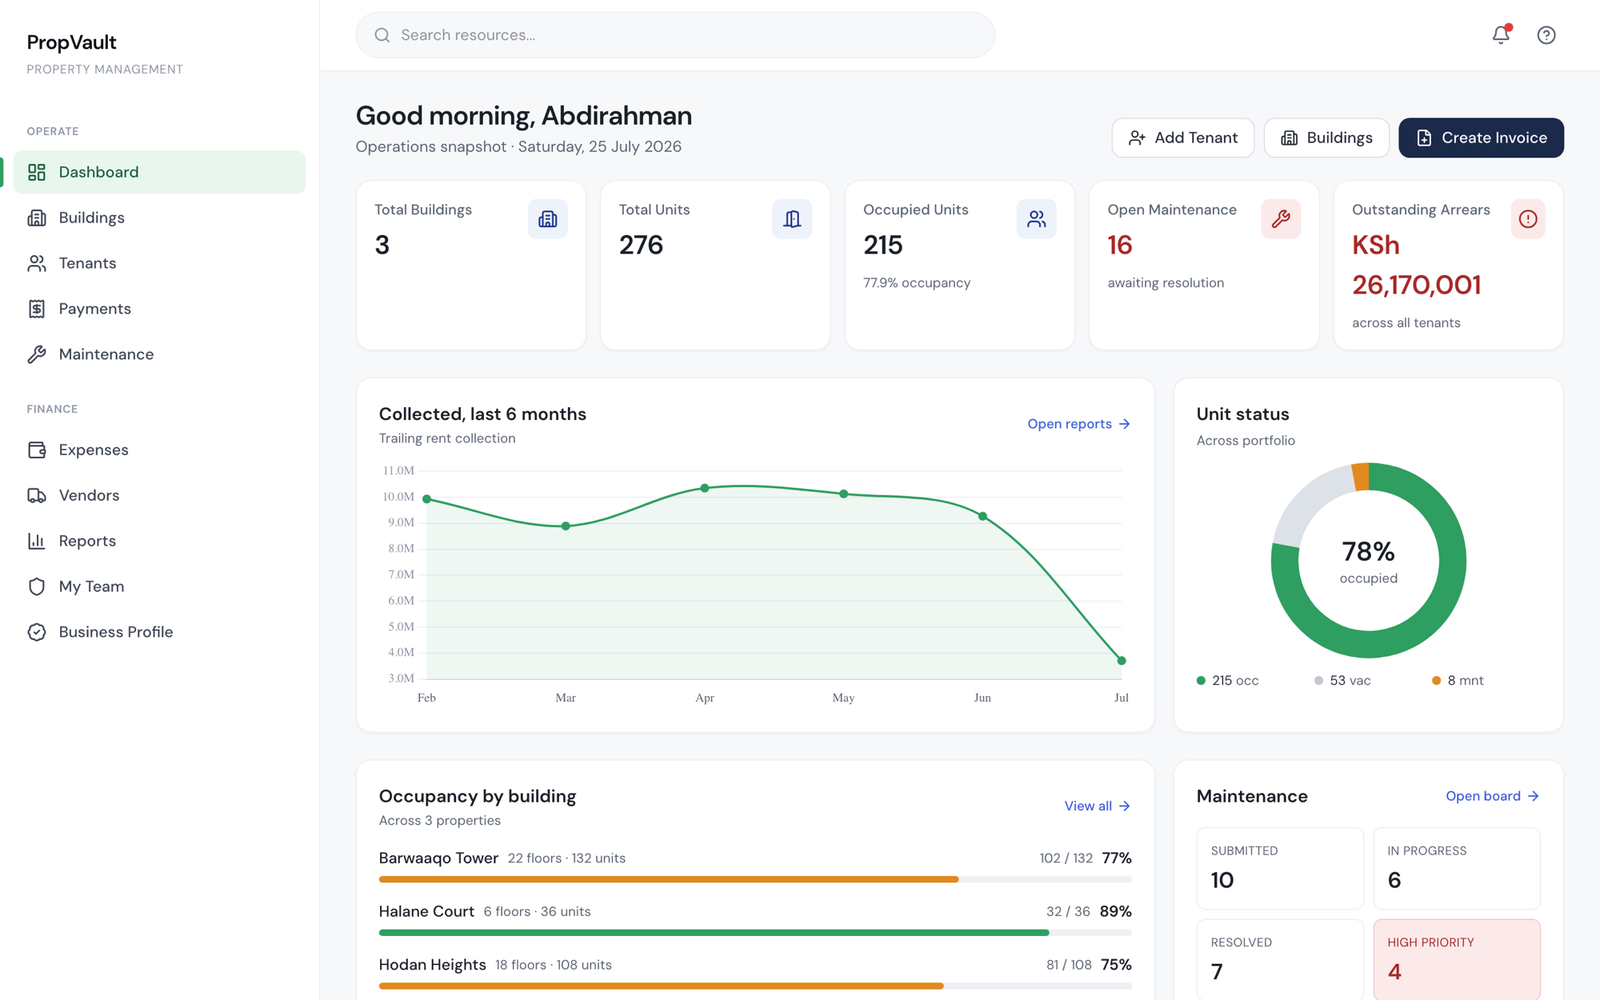
Task: Click the High Priority 4 tile
Action: 1457,959
